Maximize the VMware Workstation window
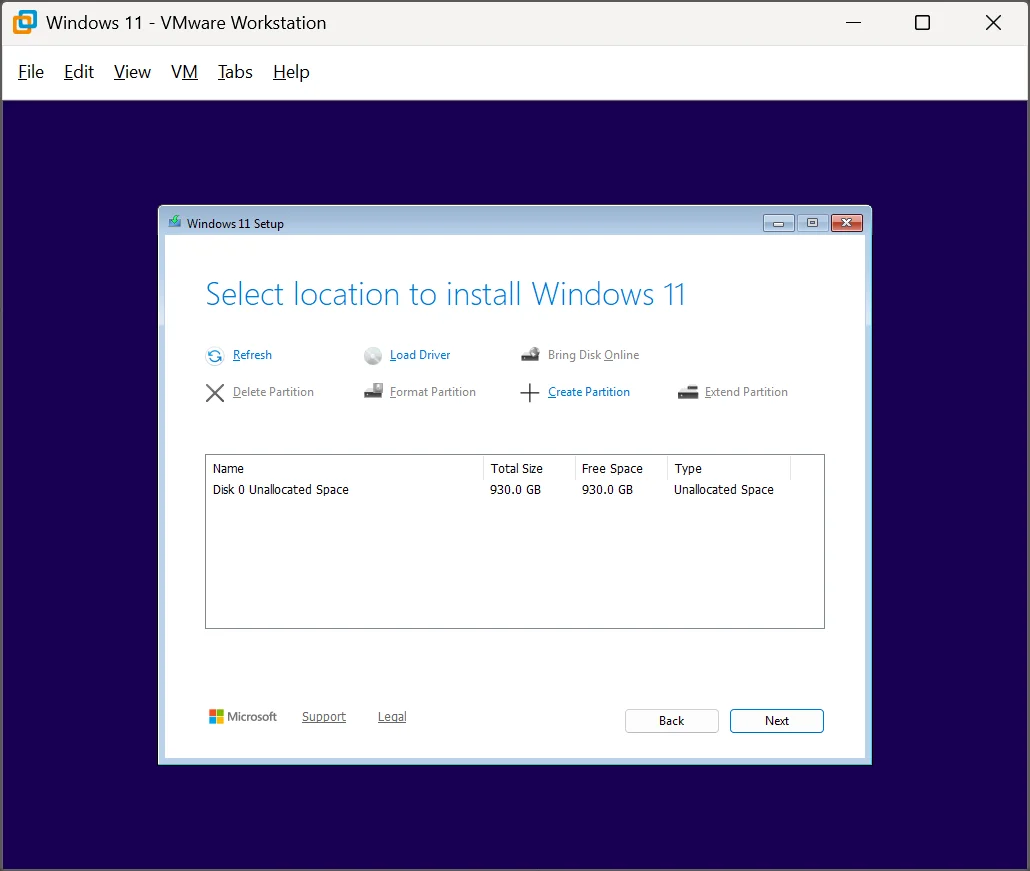This screenshot has height=871, width=1030. (x=922, y=22)
